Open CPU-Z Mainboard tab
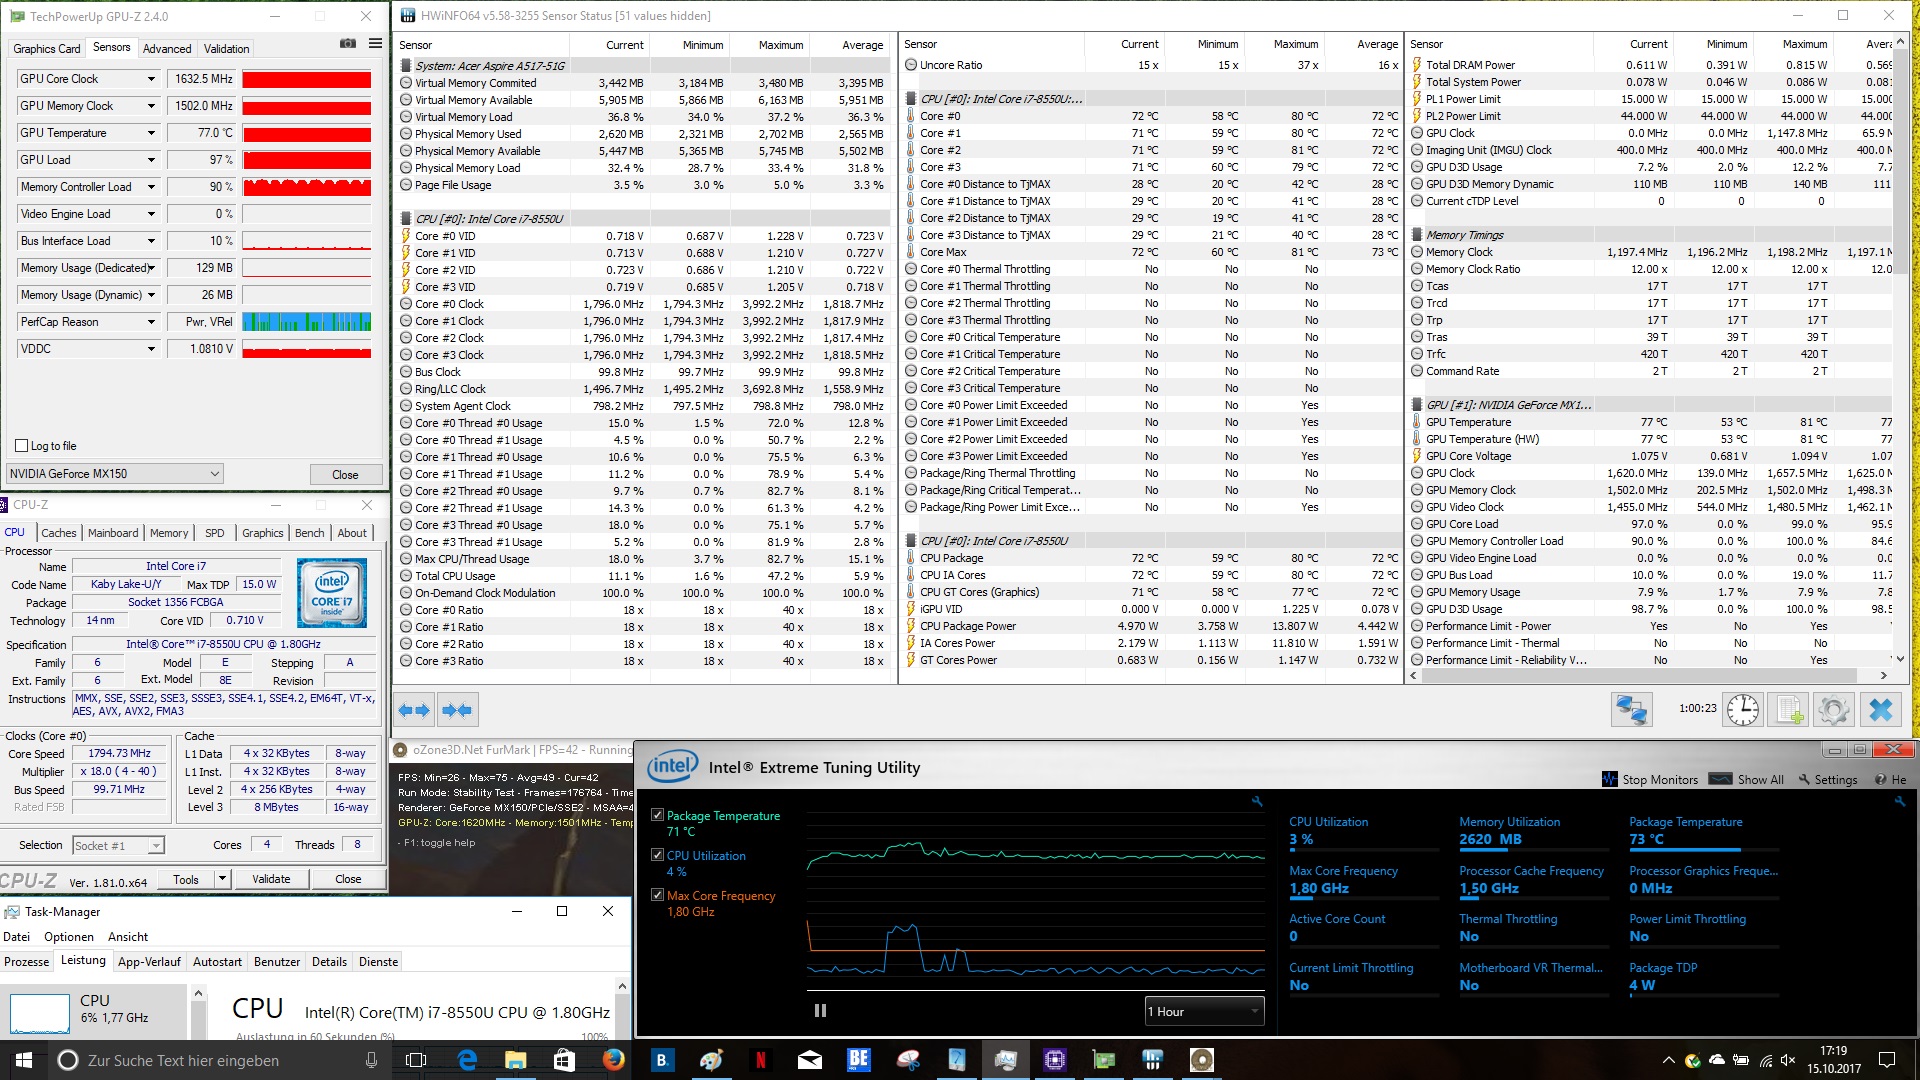1920x1080 pixels. pos(113,533)
